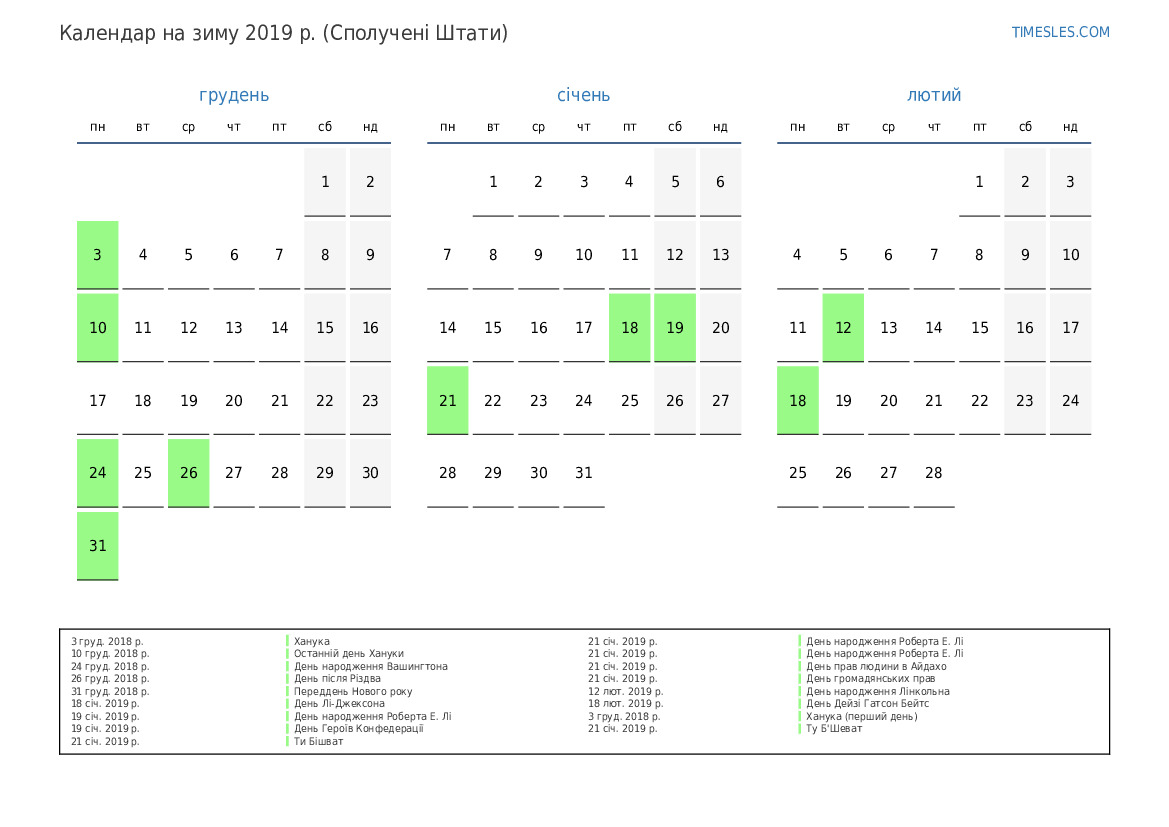Click the січень month heading

[583, 95]
